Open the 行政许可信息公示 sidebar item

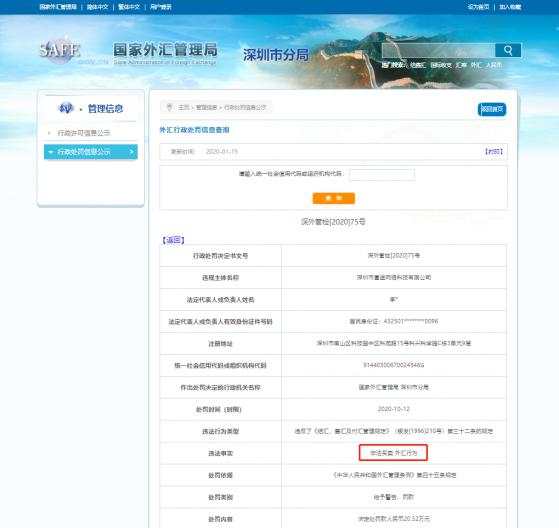coord(84,133)
